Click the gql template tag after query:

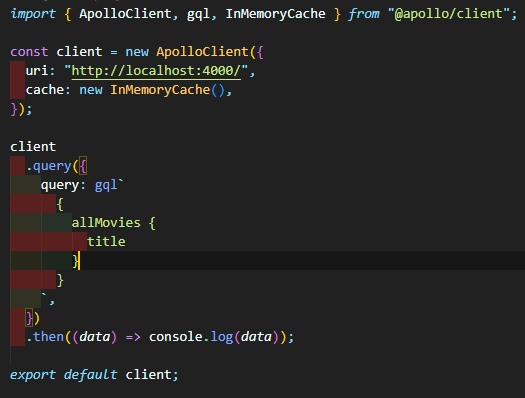tap(106, 185)
